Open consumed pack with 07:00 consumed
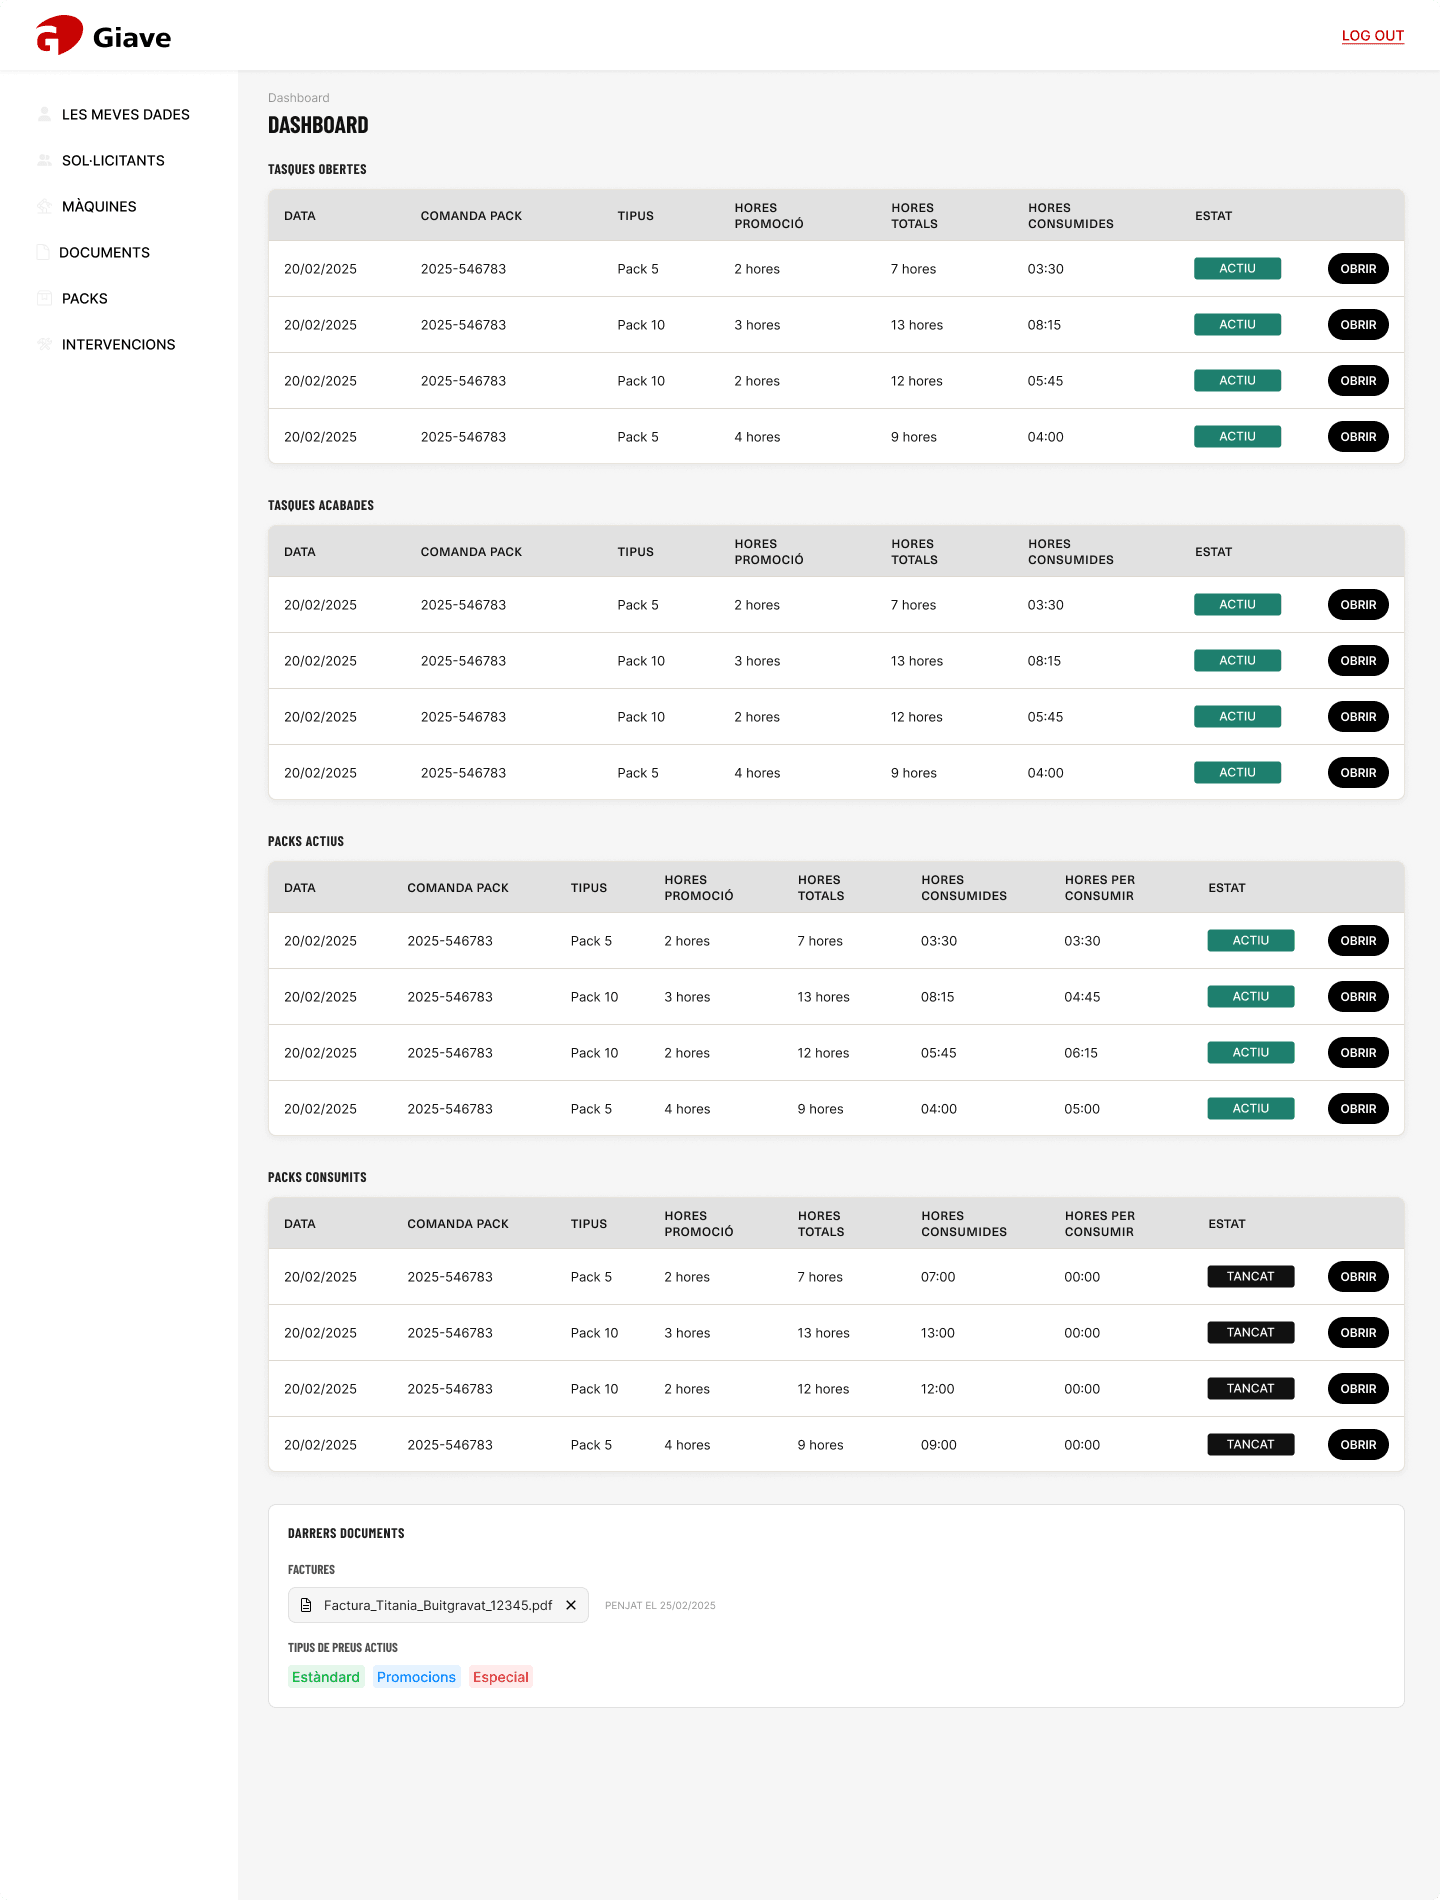1440x1900 pixels. (1358, 1277)
